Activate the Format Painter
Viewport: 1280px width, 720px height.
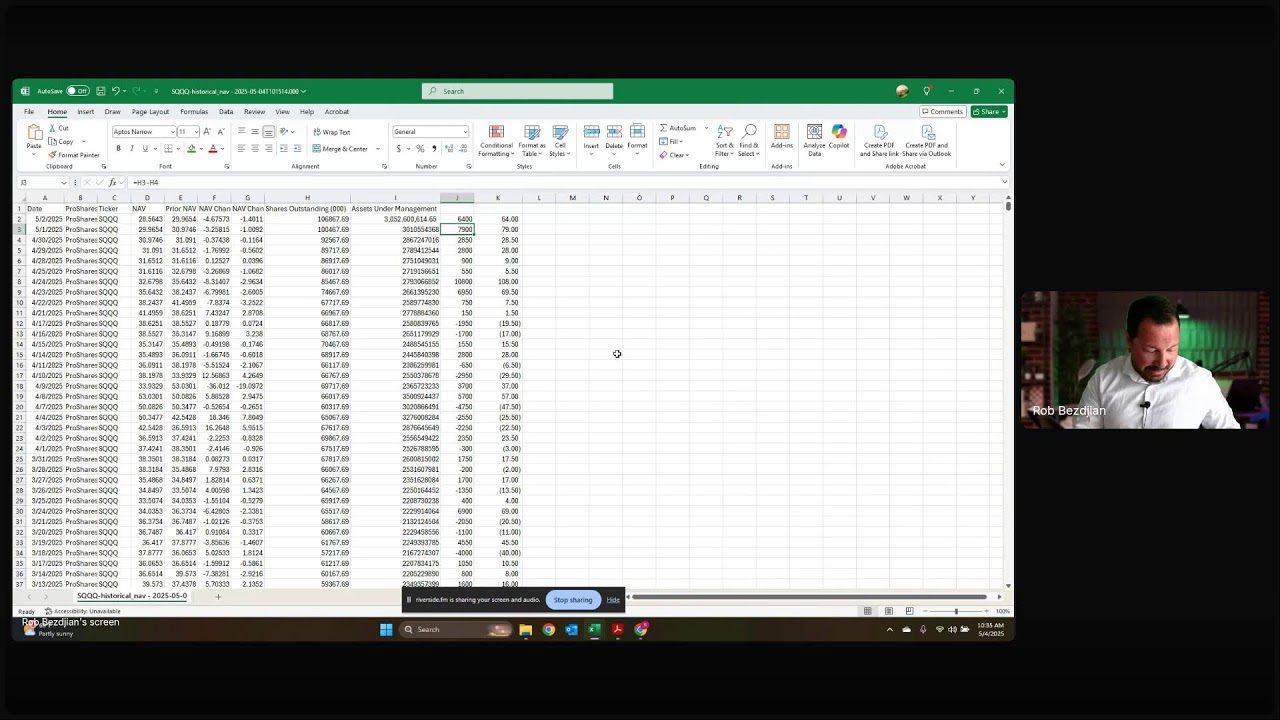74,155
